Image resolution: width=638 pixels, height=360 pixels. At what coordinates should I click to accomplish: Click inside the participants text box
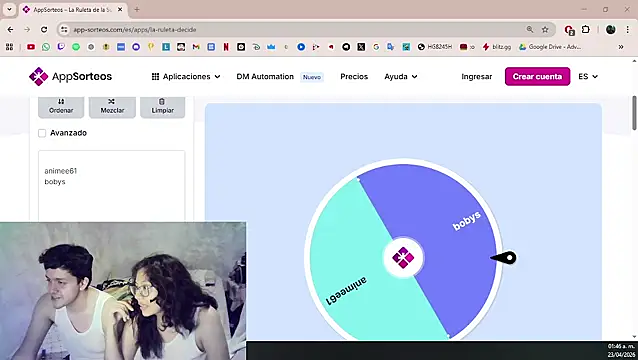point(111,185)
